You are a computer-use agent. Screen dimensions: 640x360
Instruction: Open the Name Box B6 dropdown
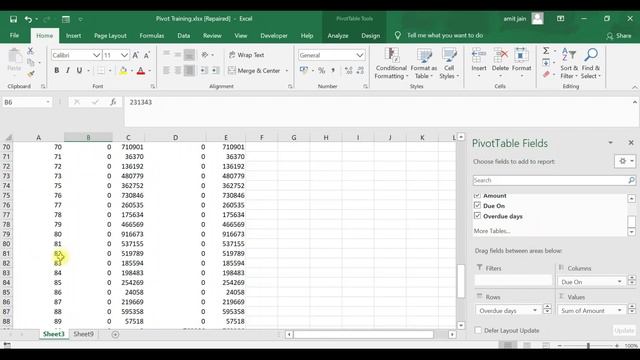tap(48, 102)
